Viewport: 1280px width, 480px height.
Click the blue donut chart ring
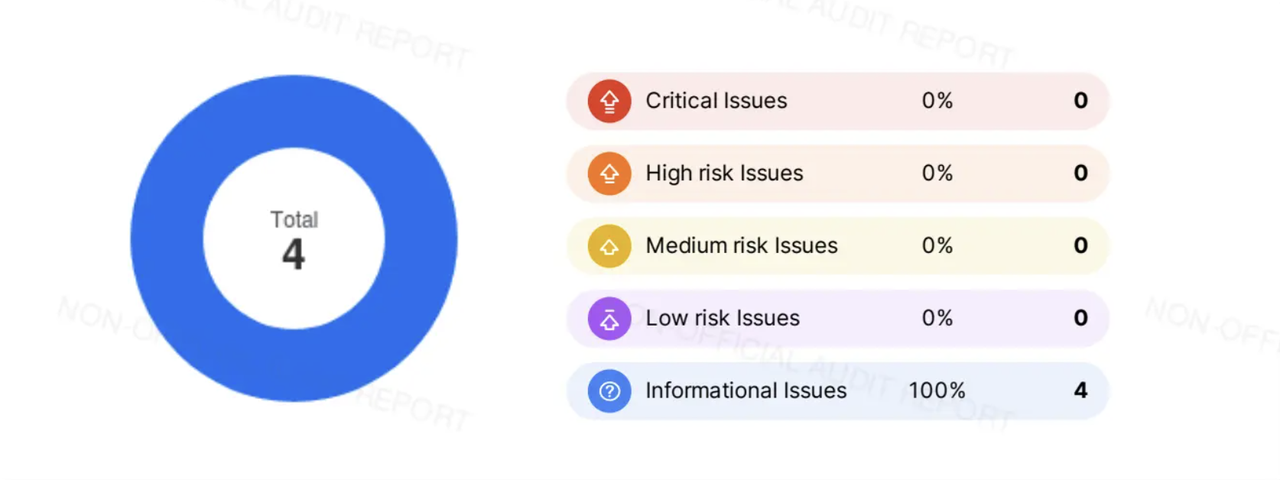click(166, 238)
